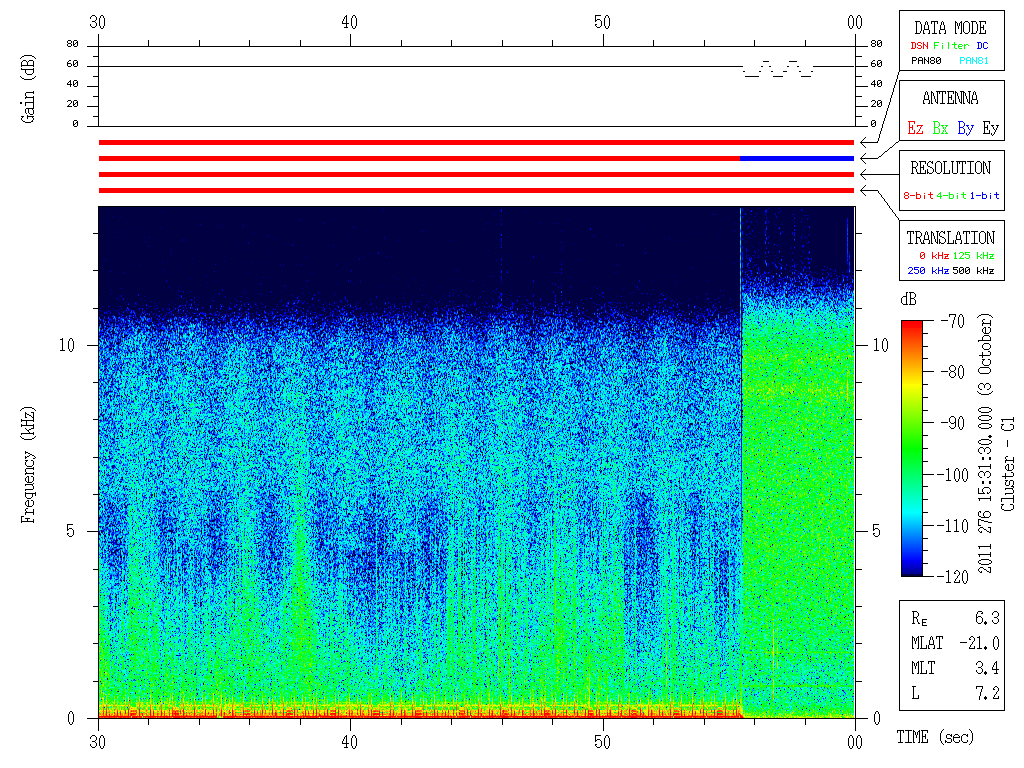
Task: Select the green 4-bit resolution label
Action: 951,195
